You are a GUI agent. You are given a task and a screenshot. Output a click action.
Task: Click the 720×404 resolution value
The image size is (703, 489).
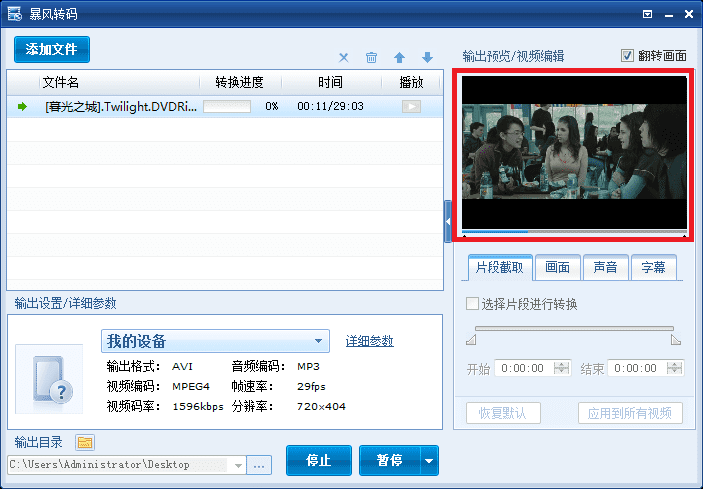321,407
